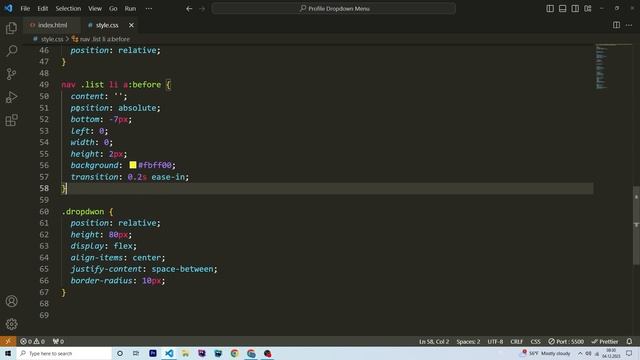
Task: Open the Extensions view
Action: click(x=11, y=120)
